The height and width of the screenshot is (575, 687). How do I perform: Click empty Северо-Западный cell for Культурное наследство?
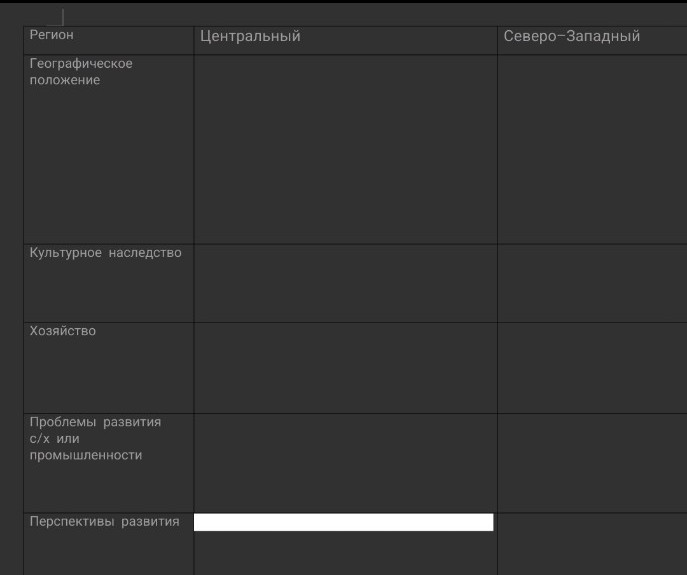pos(592,284)
